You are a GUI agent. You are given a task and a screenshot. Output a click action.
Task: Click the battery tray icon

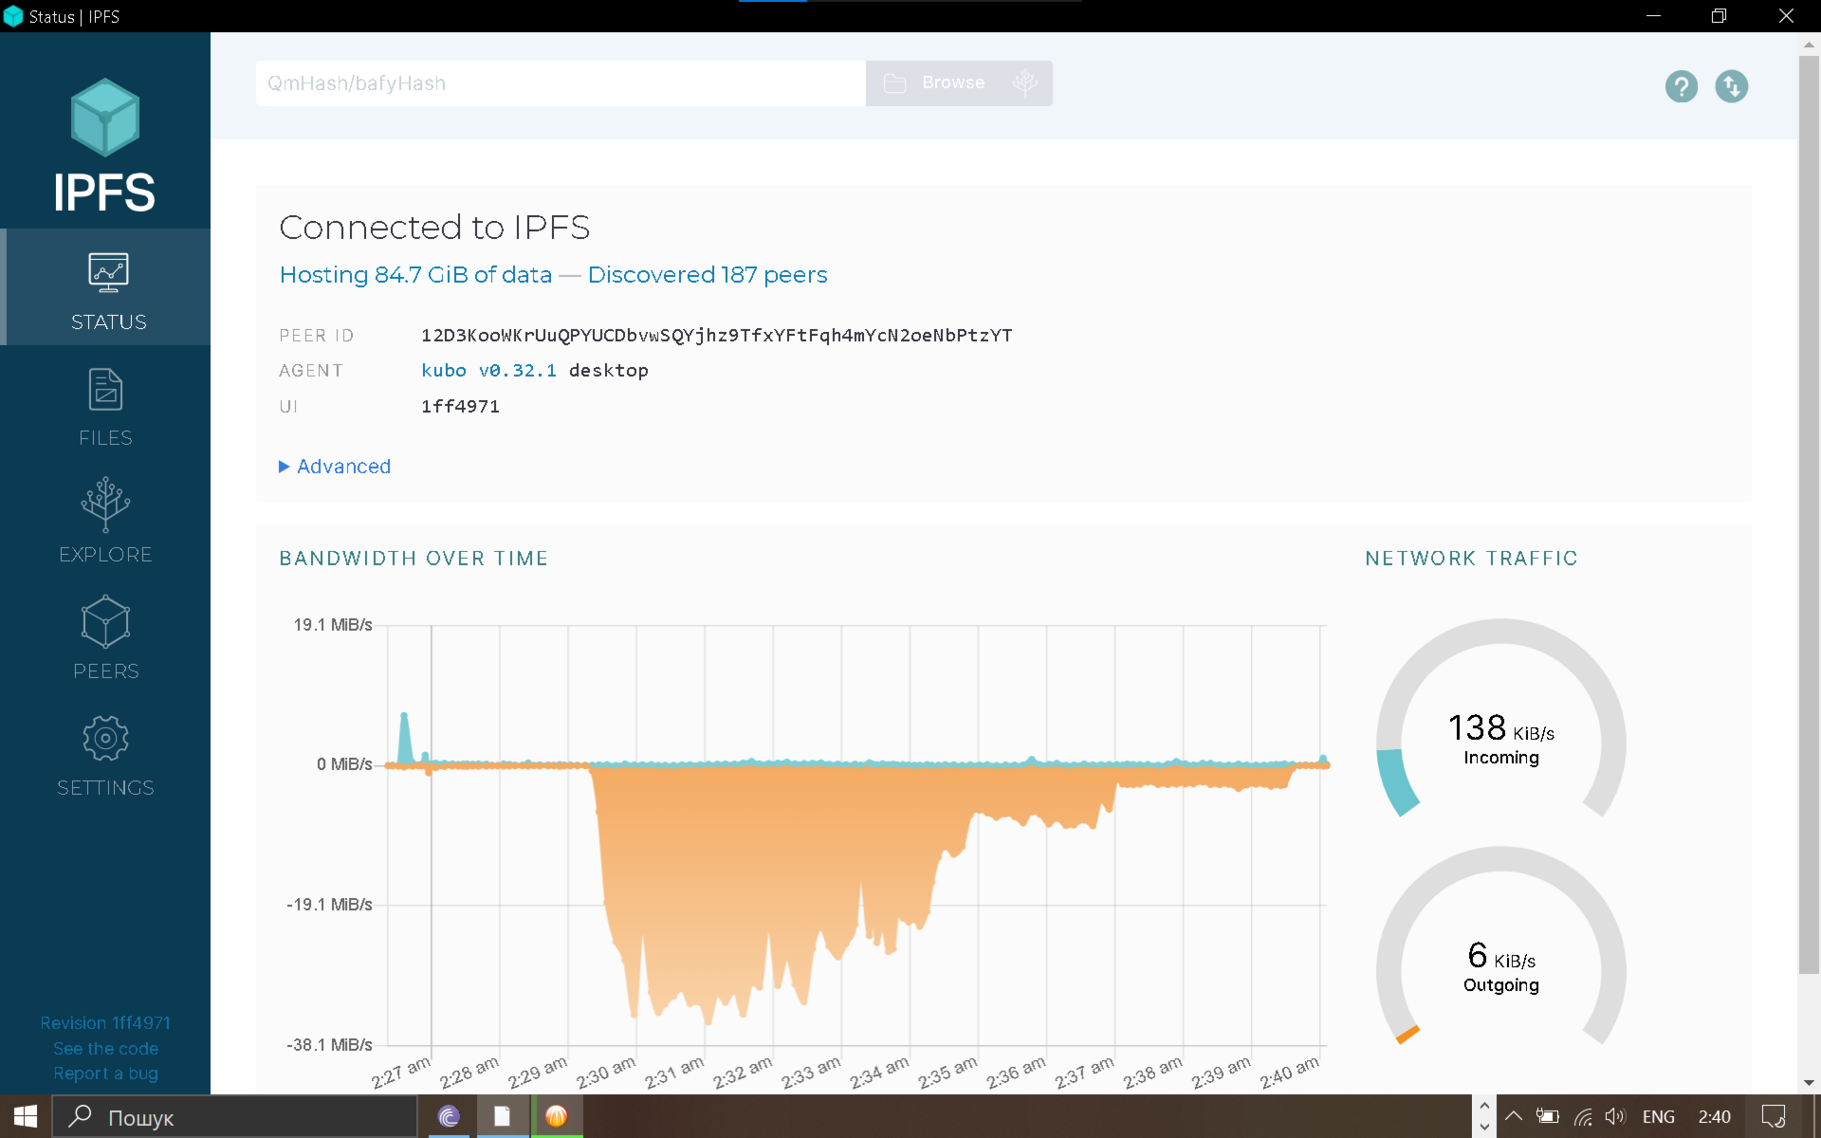1548,1116
